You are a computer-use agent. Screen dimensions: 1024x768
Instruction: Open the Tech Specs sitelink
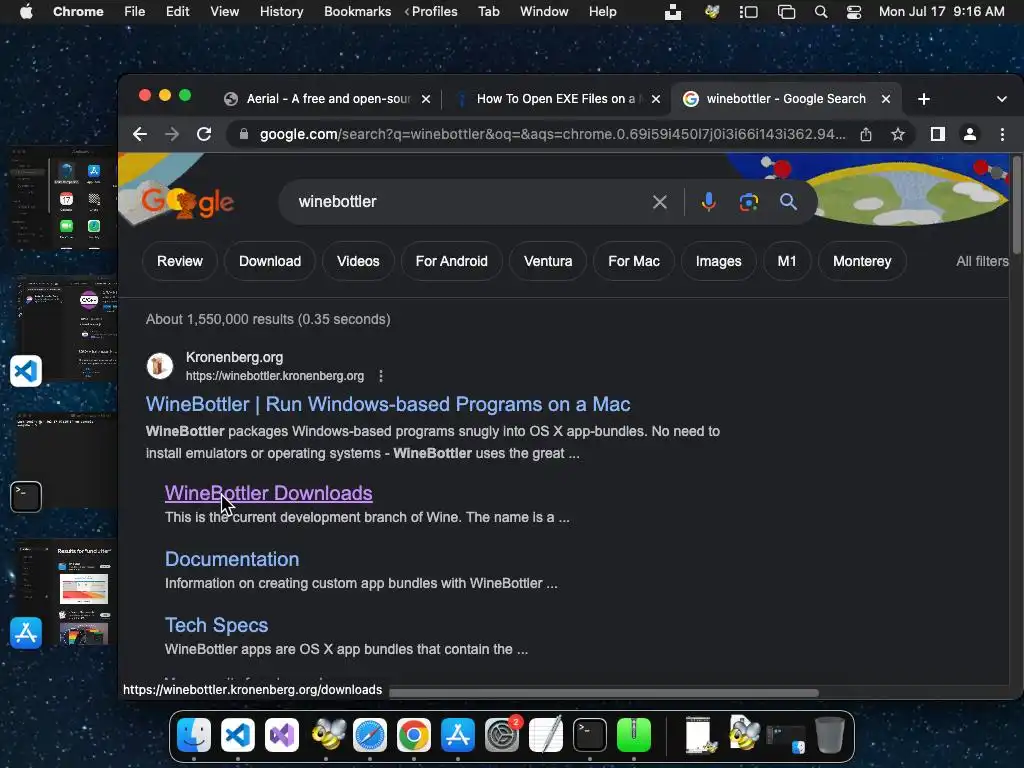pyautogui.click(x=216, y=625)
